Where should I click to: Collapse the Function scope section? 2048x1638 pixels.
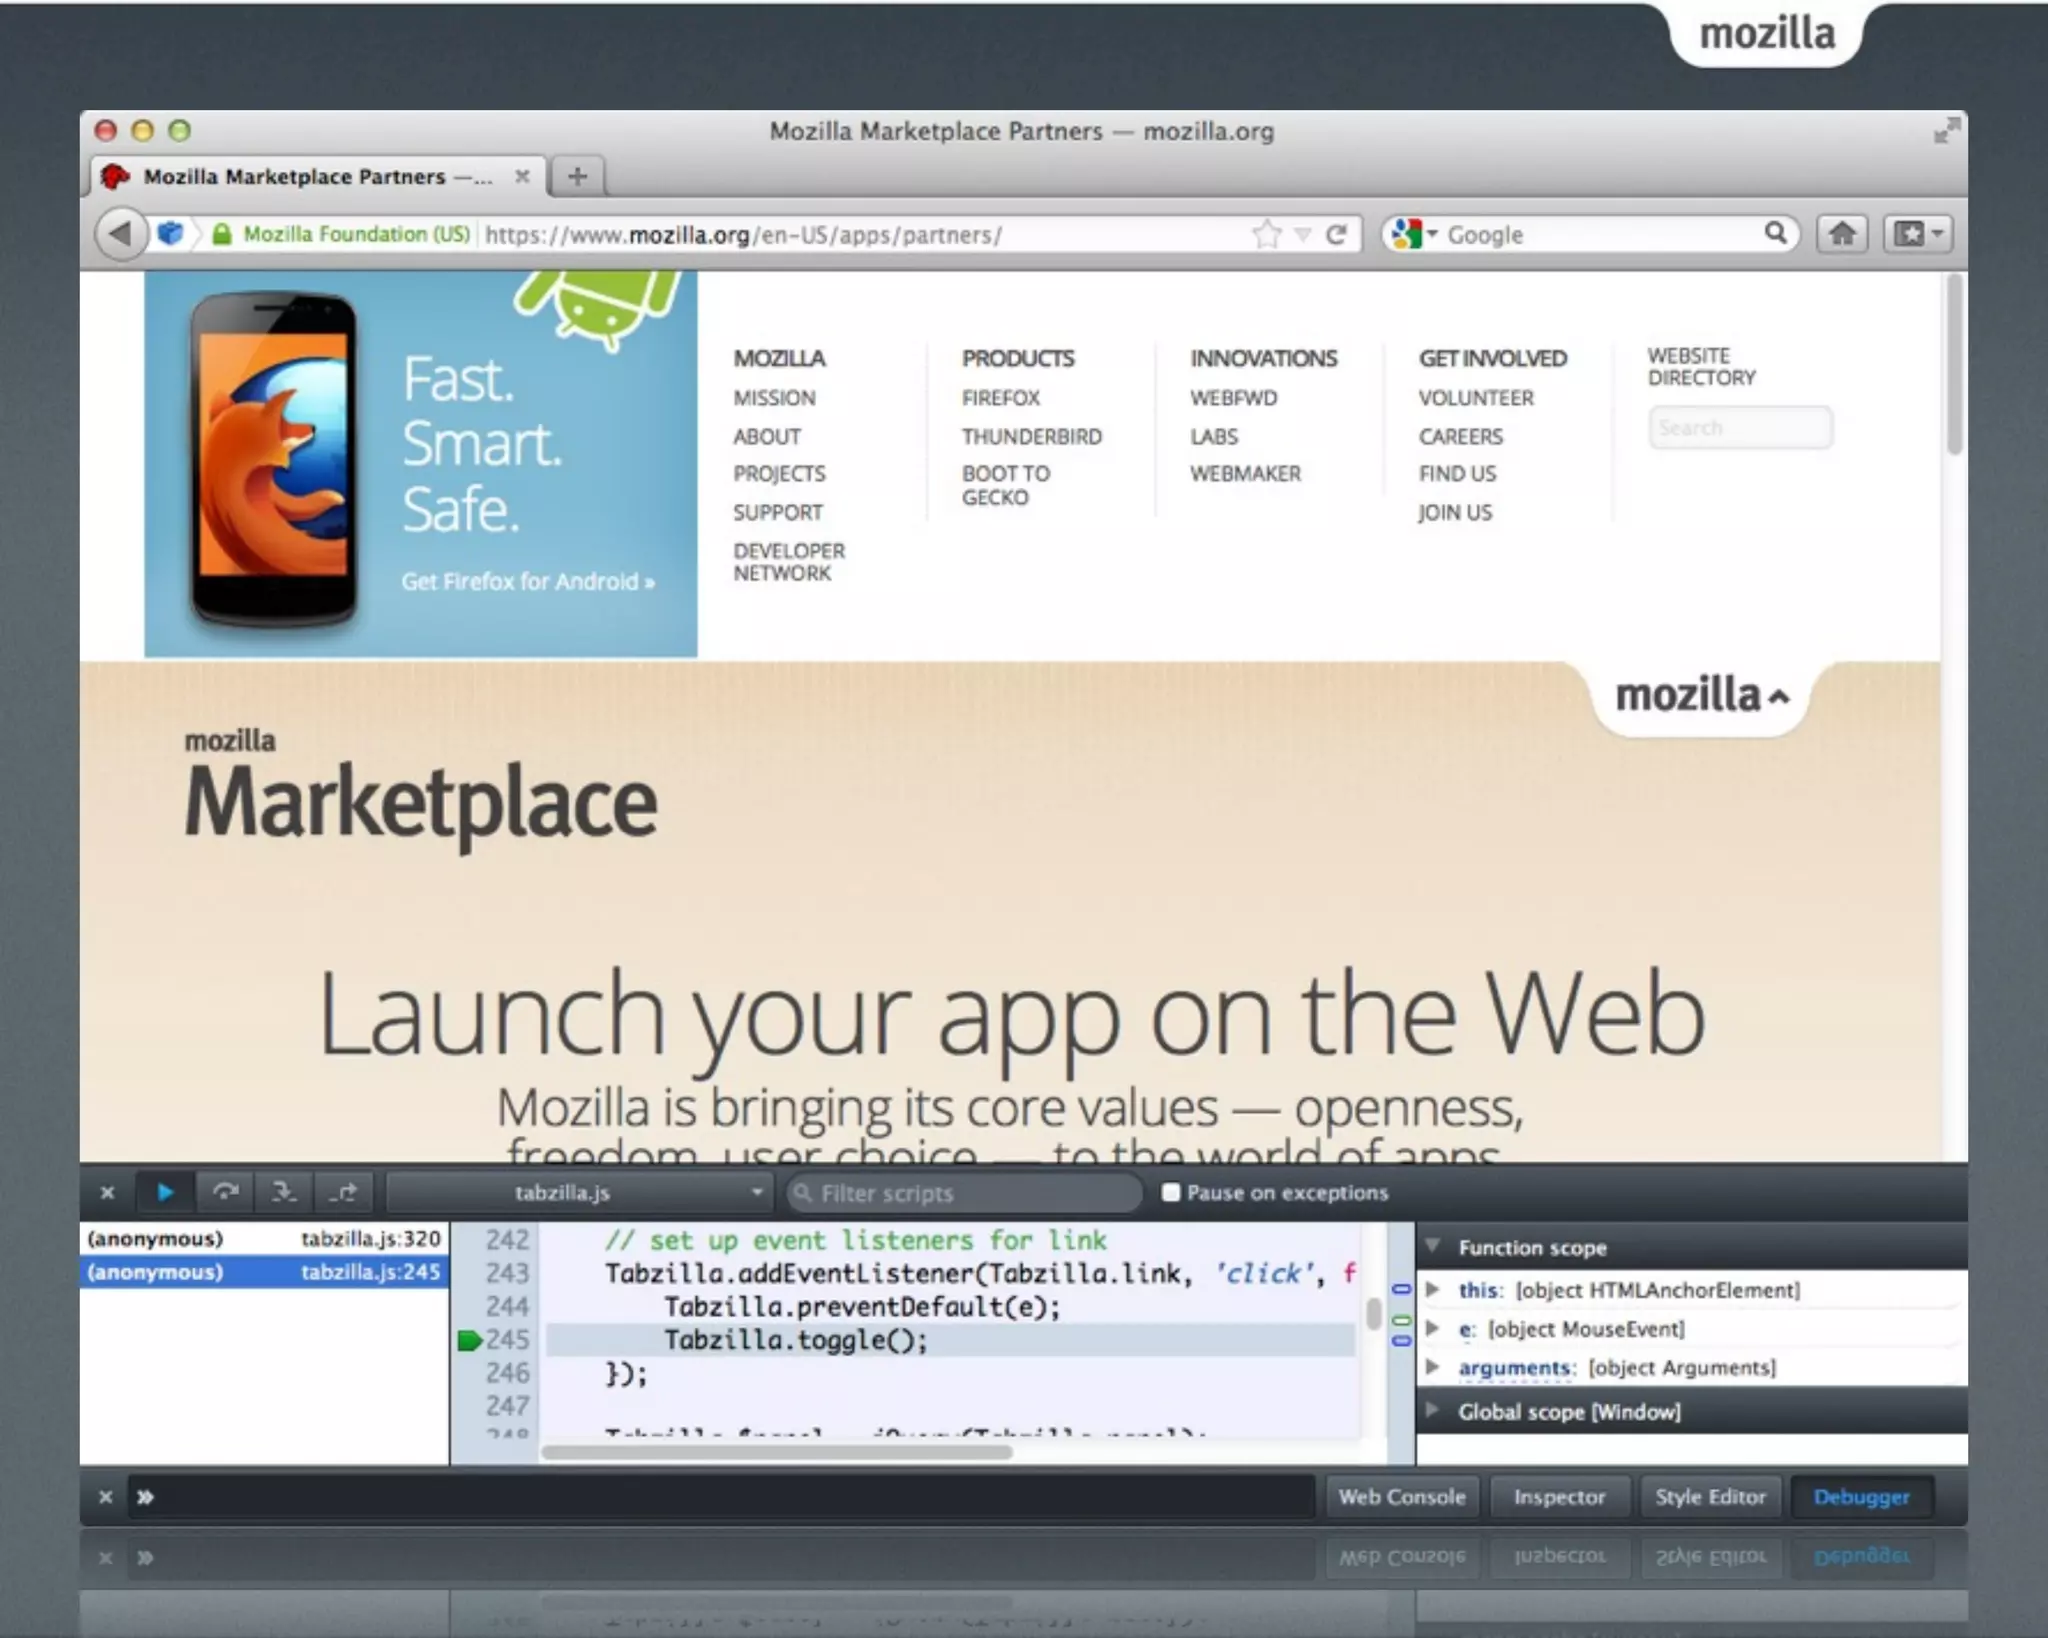point(1433,1247)
